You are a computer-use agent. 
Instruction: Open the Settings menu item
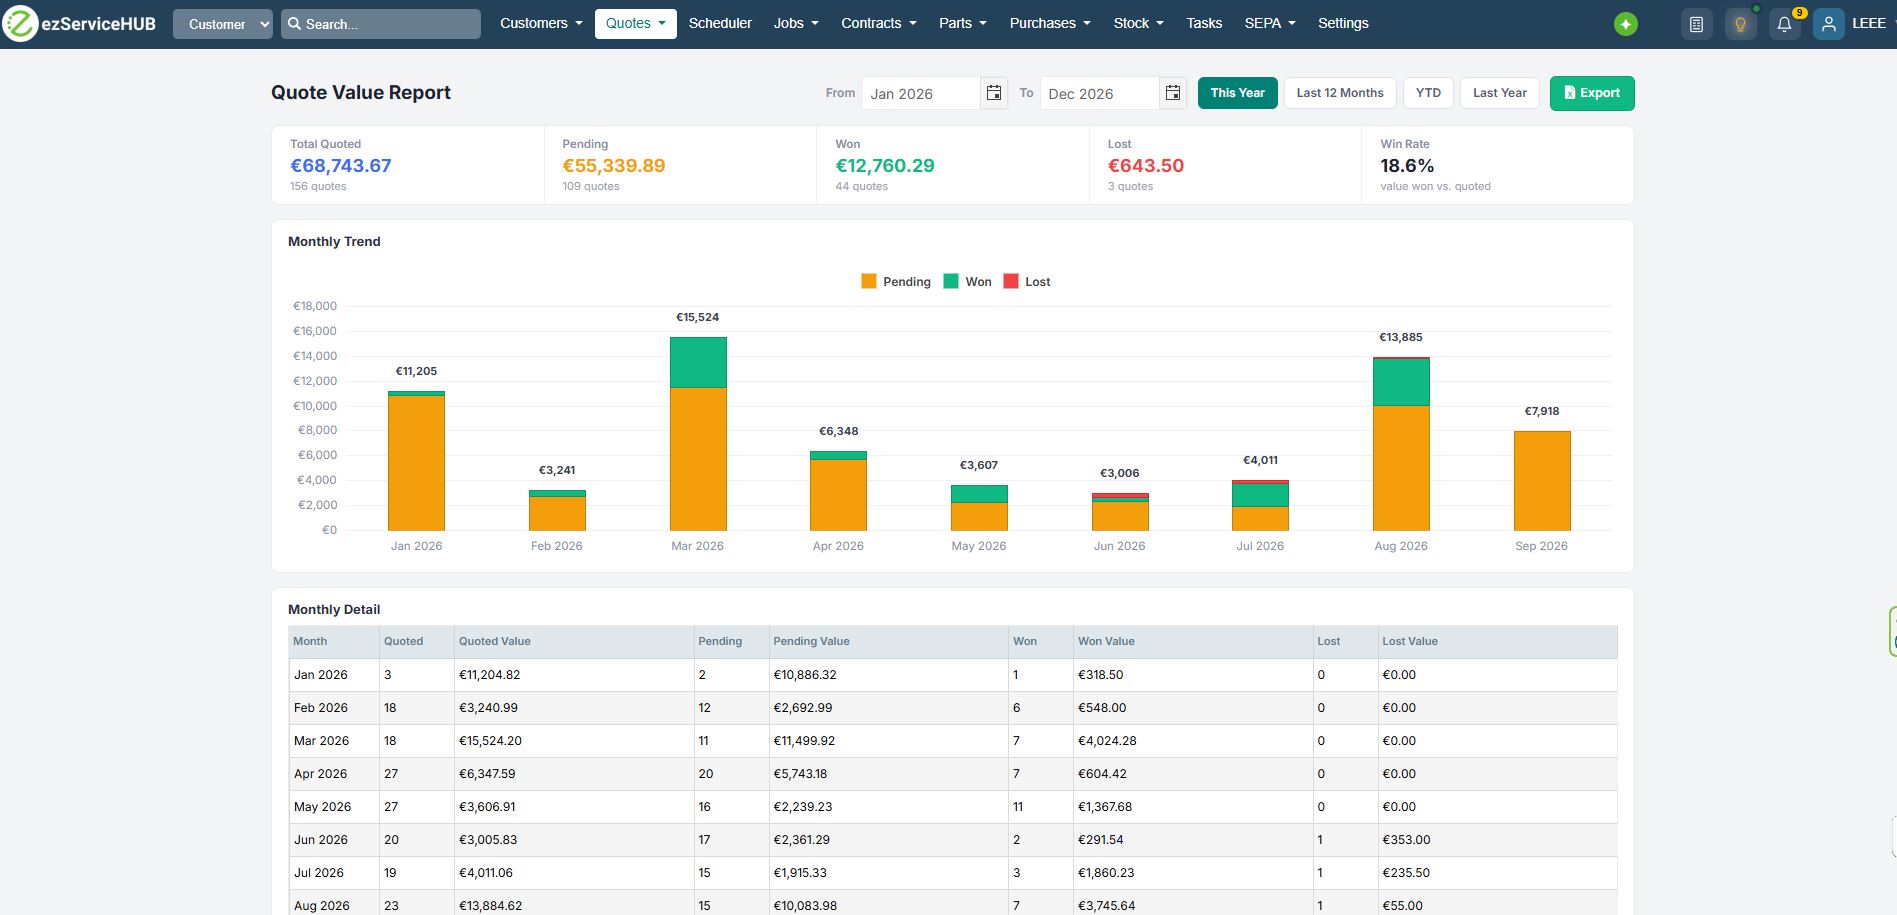pyautogui.click(x=1343, y=23)
